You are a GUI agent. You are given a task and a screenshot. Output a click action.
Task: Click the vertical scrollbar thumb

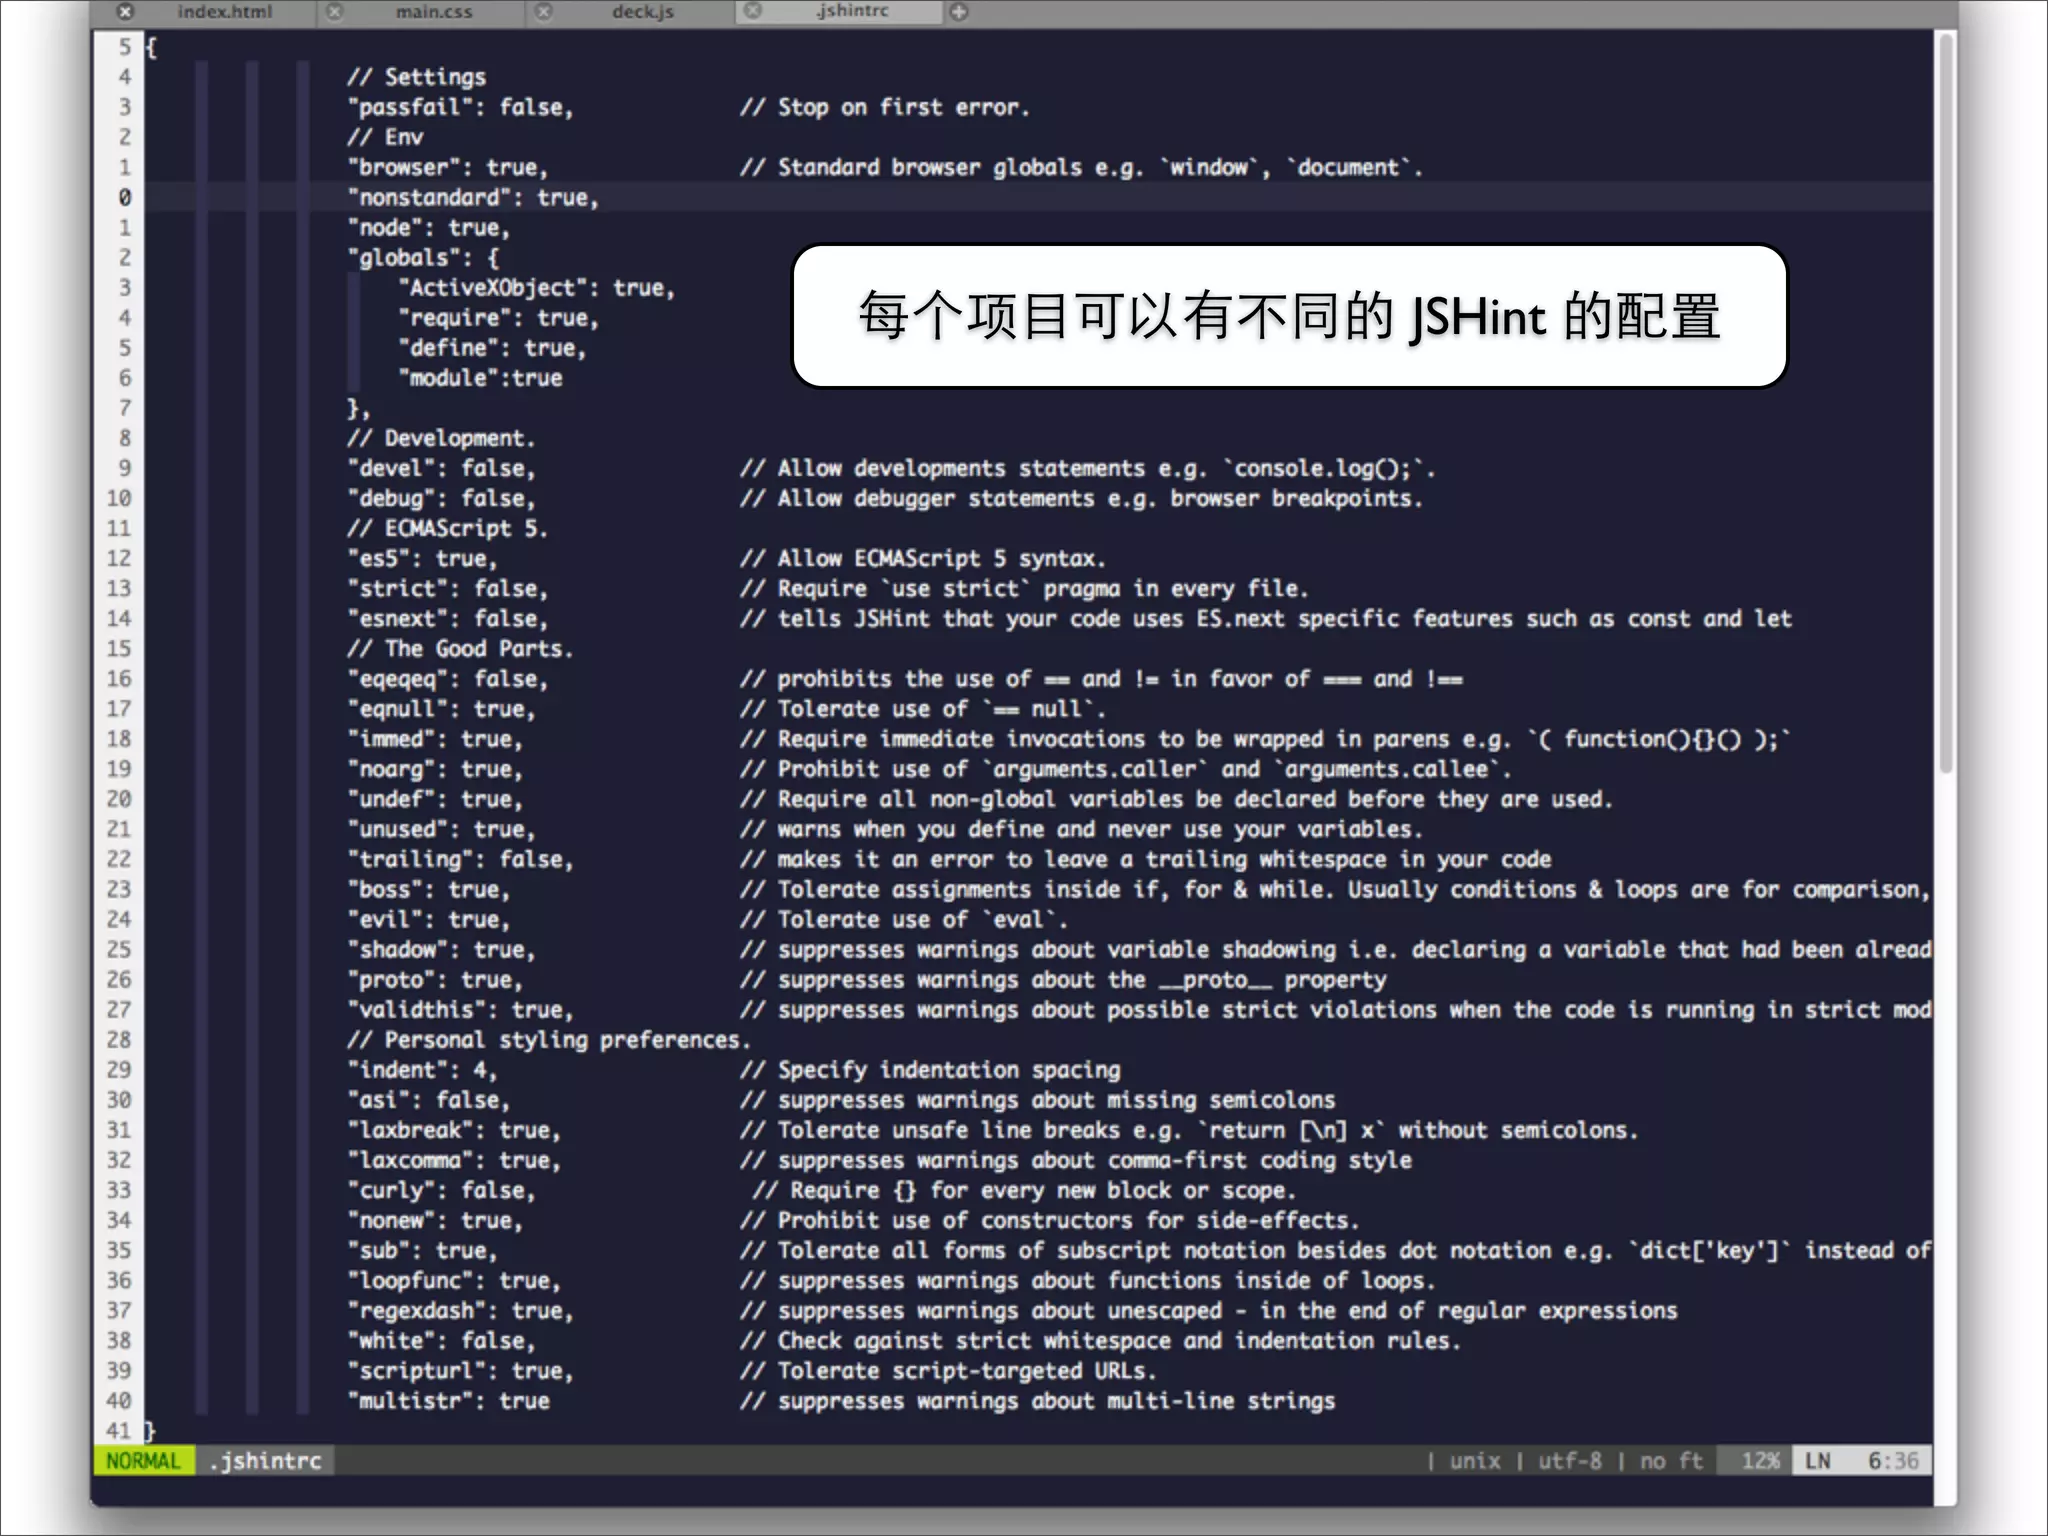coord(1945,403)
